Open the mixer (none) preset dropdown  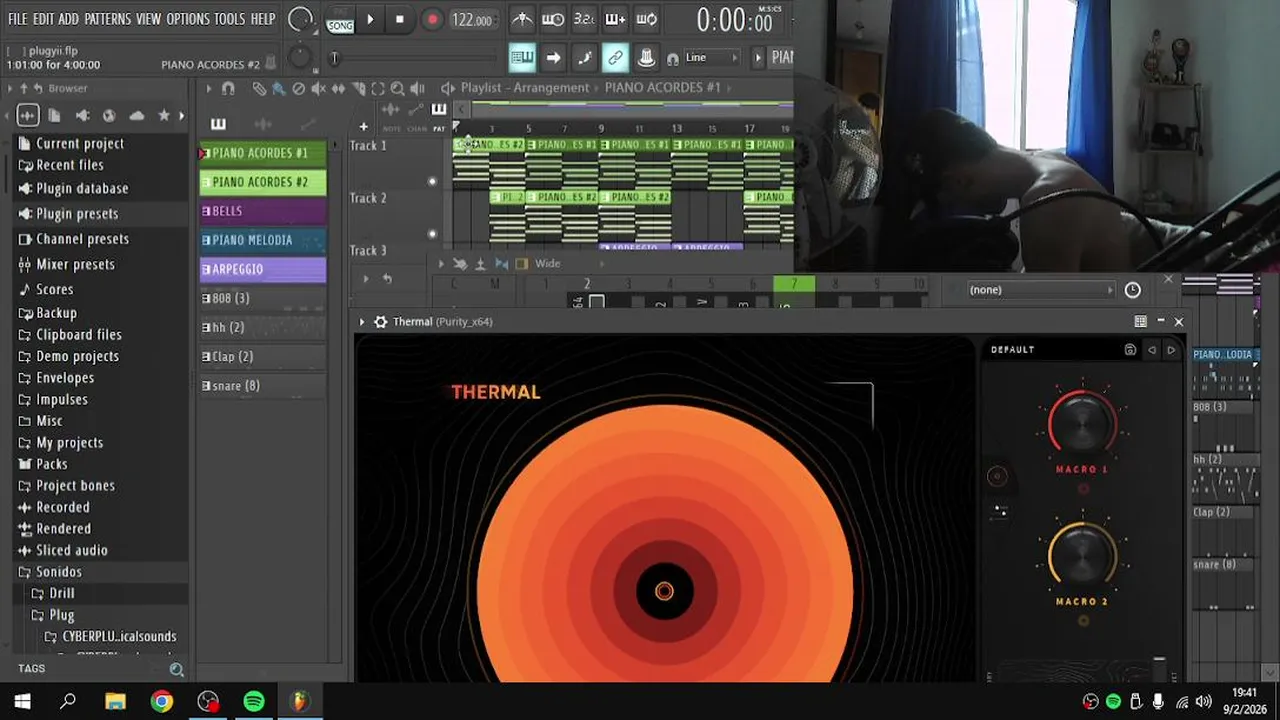[x=1041, y=290]
